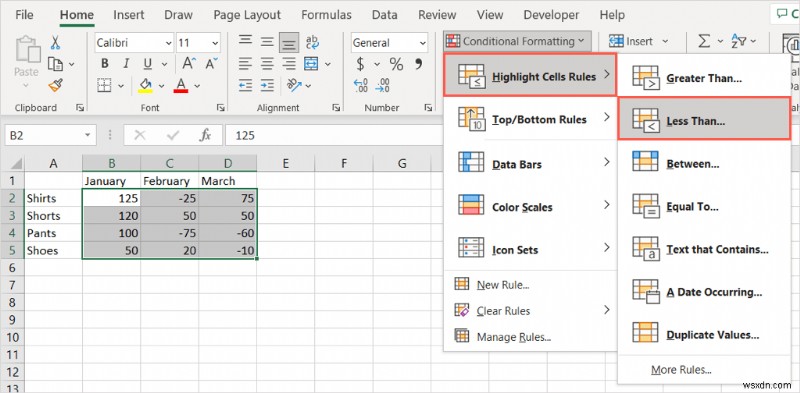Open the File tab
Viewport: 800px width, 393px height.
[24, 15]
